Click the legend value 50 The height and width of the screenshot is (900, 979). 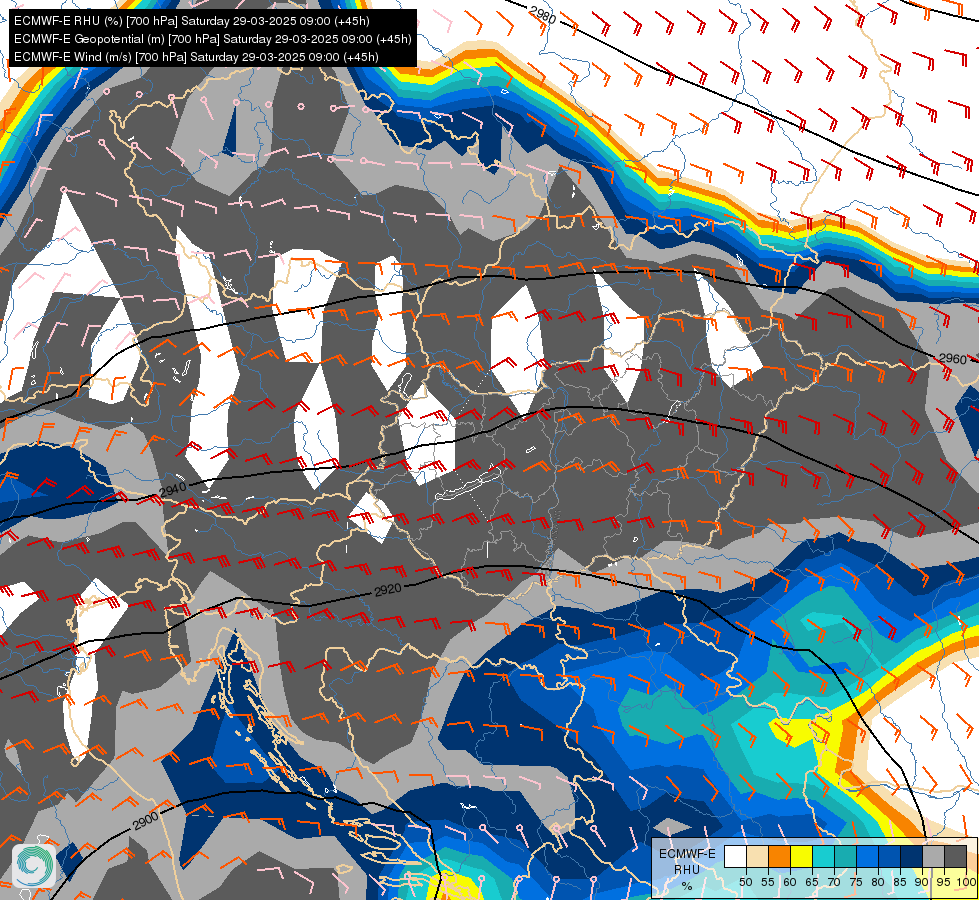745,882
